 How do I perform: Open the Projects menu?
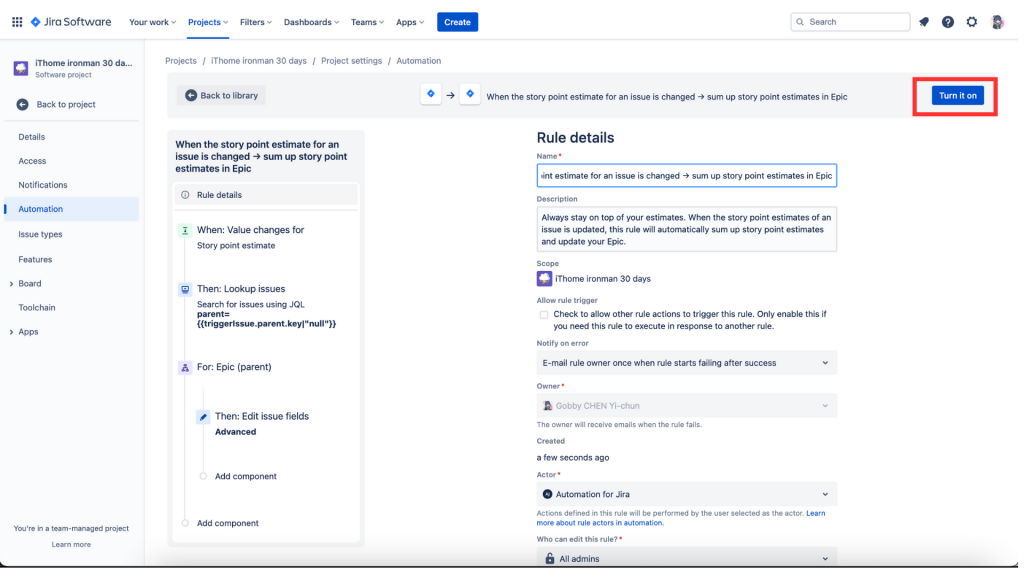208,22
